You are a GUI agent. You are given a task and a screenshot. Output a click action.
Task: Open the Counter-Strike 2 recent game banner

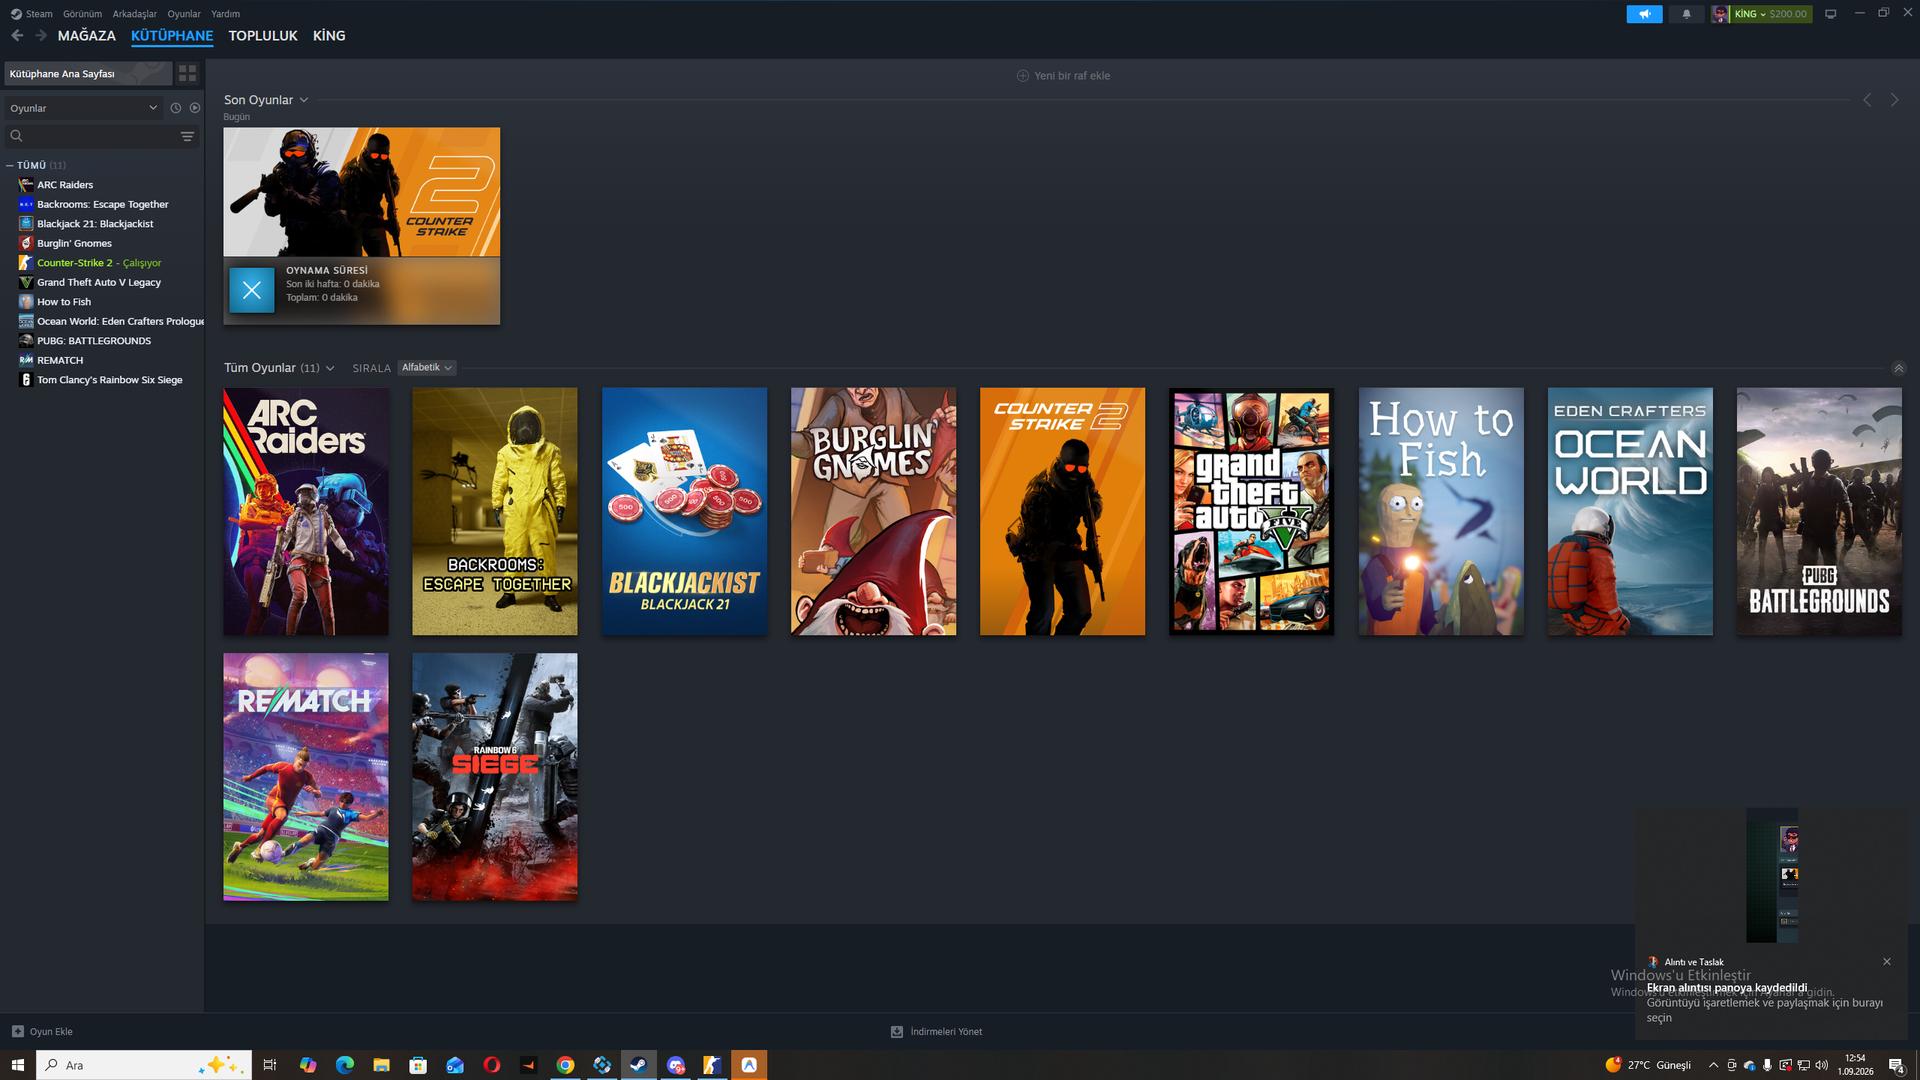(362, 192)
